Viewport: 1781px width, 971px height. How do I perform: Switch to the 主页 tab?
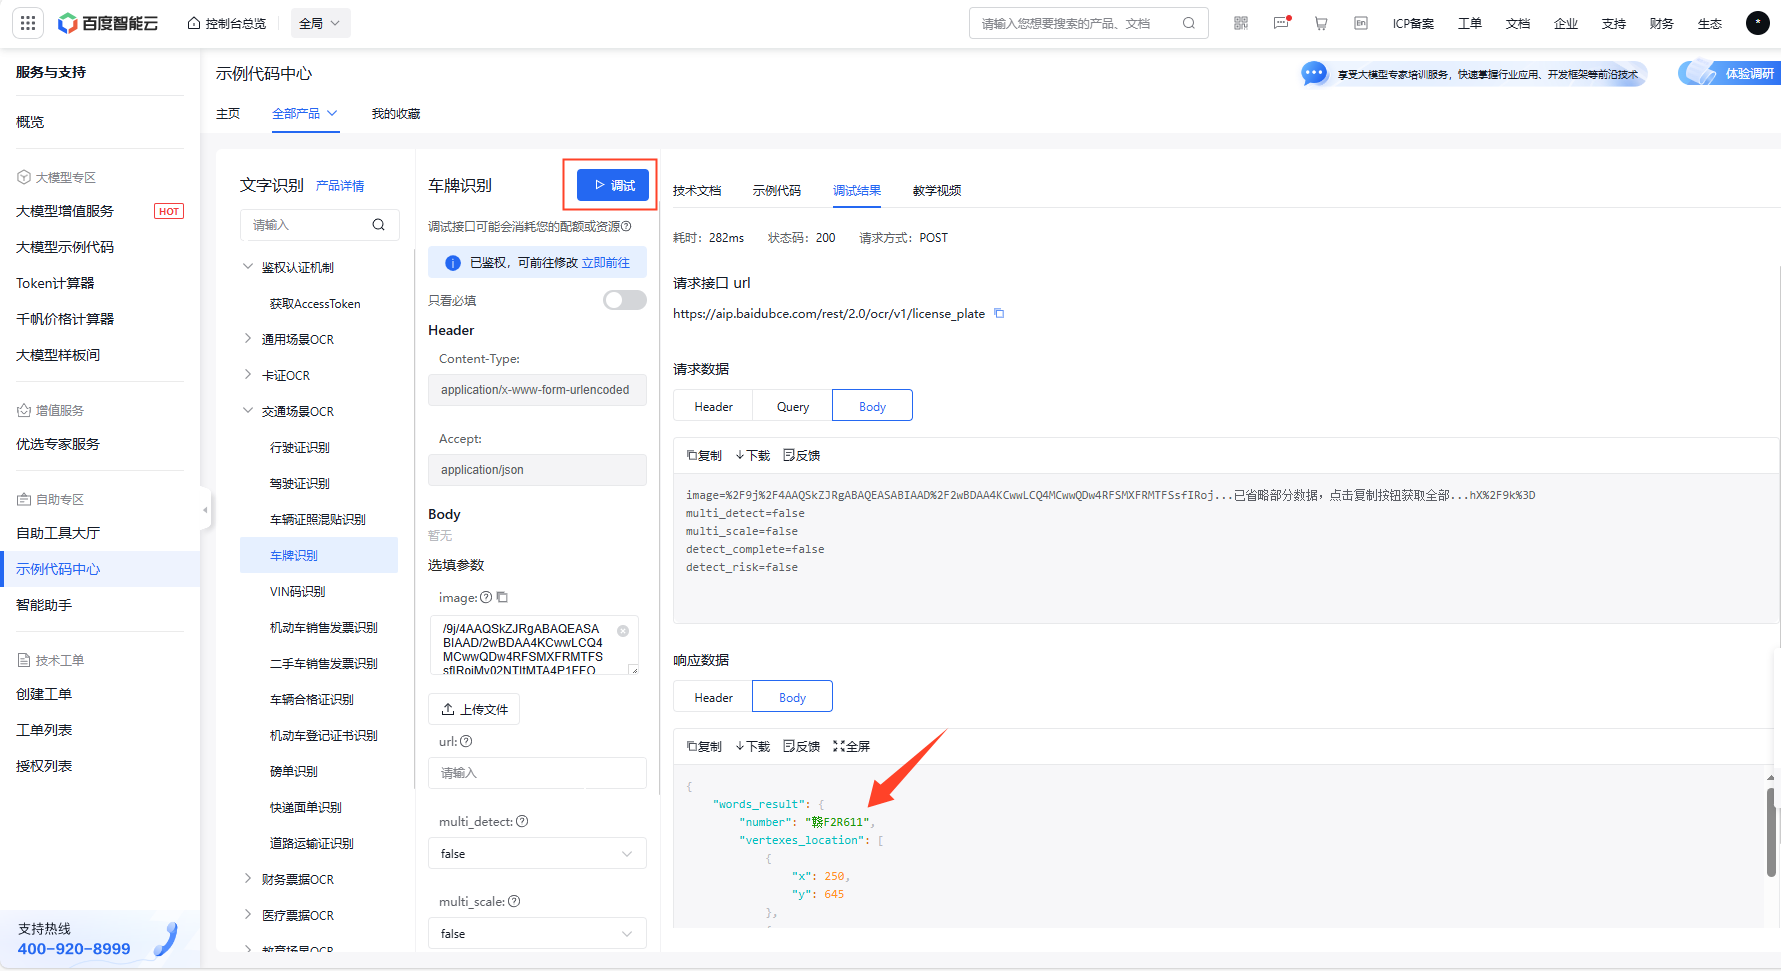pos(228,113)
